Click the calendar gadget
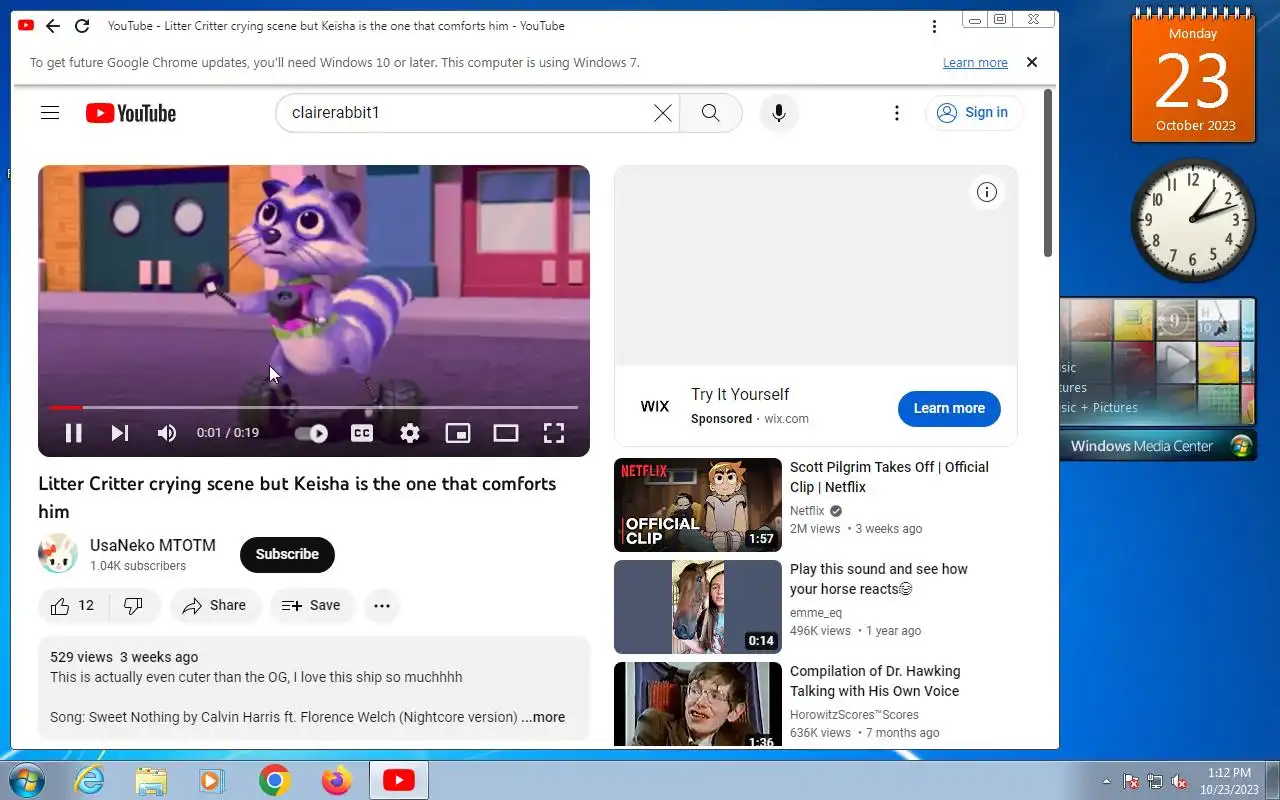 tap(1193, 76)
